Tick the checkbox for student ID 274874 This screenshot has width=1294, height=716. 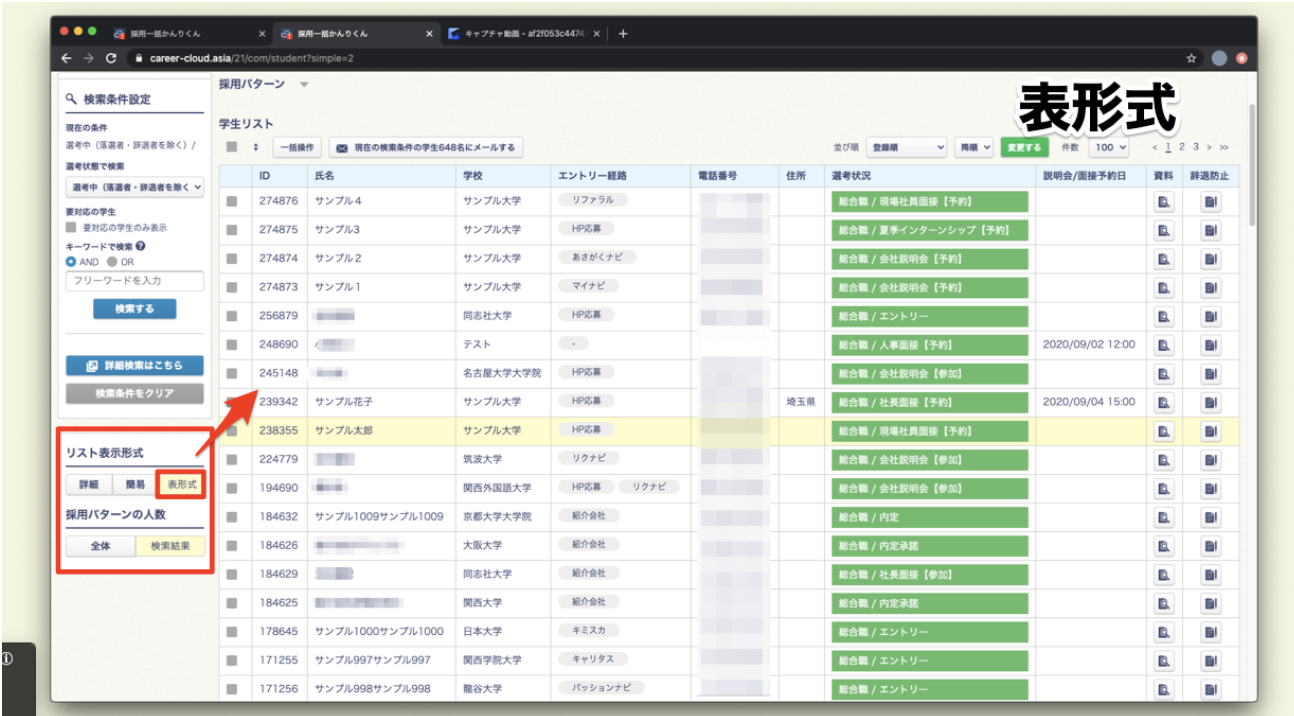232,259
